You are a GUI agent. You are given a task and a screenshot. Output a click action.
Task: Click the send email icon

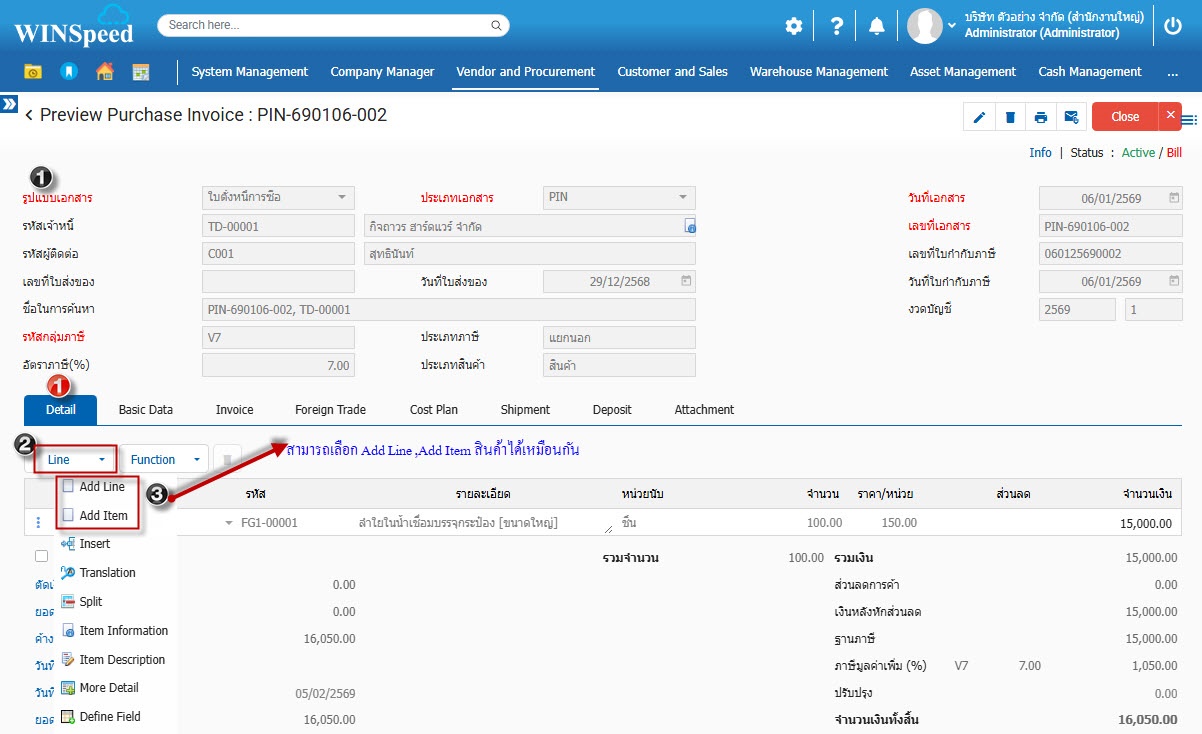[1071, 117]
